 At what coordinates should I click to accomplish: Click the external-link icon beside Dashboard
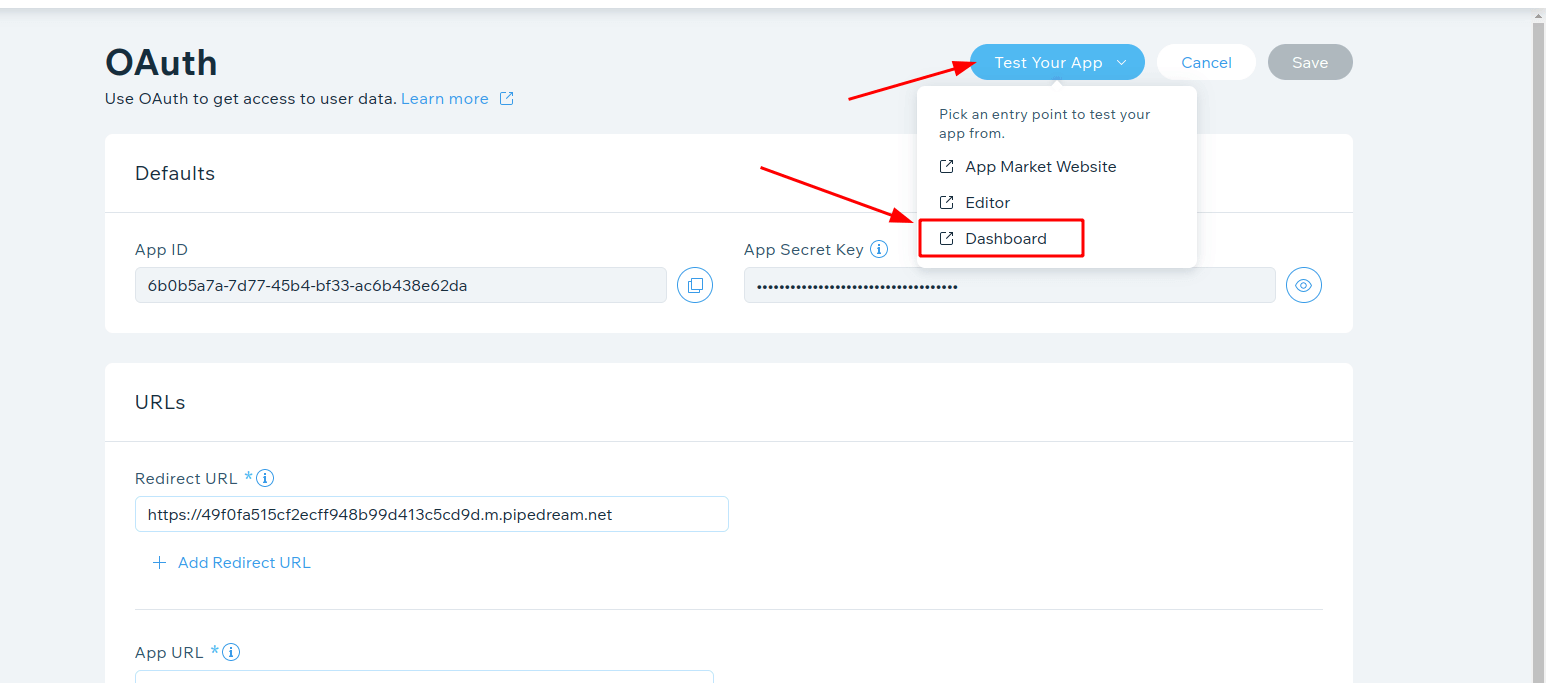(x=946, y=238)
